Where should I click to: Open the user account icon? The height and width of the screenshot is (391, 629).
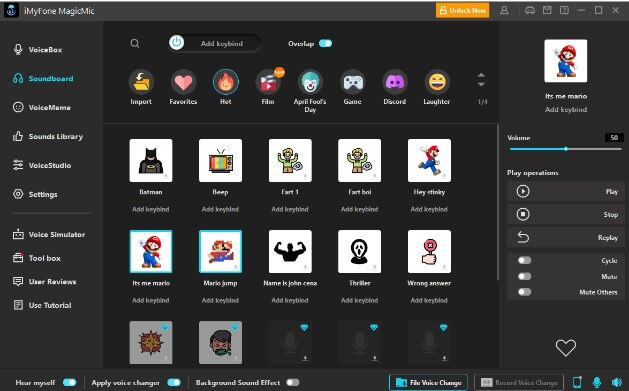pos(504,10)
